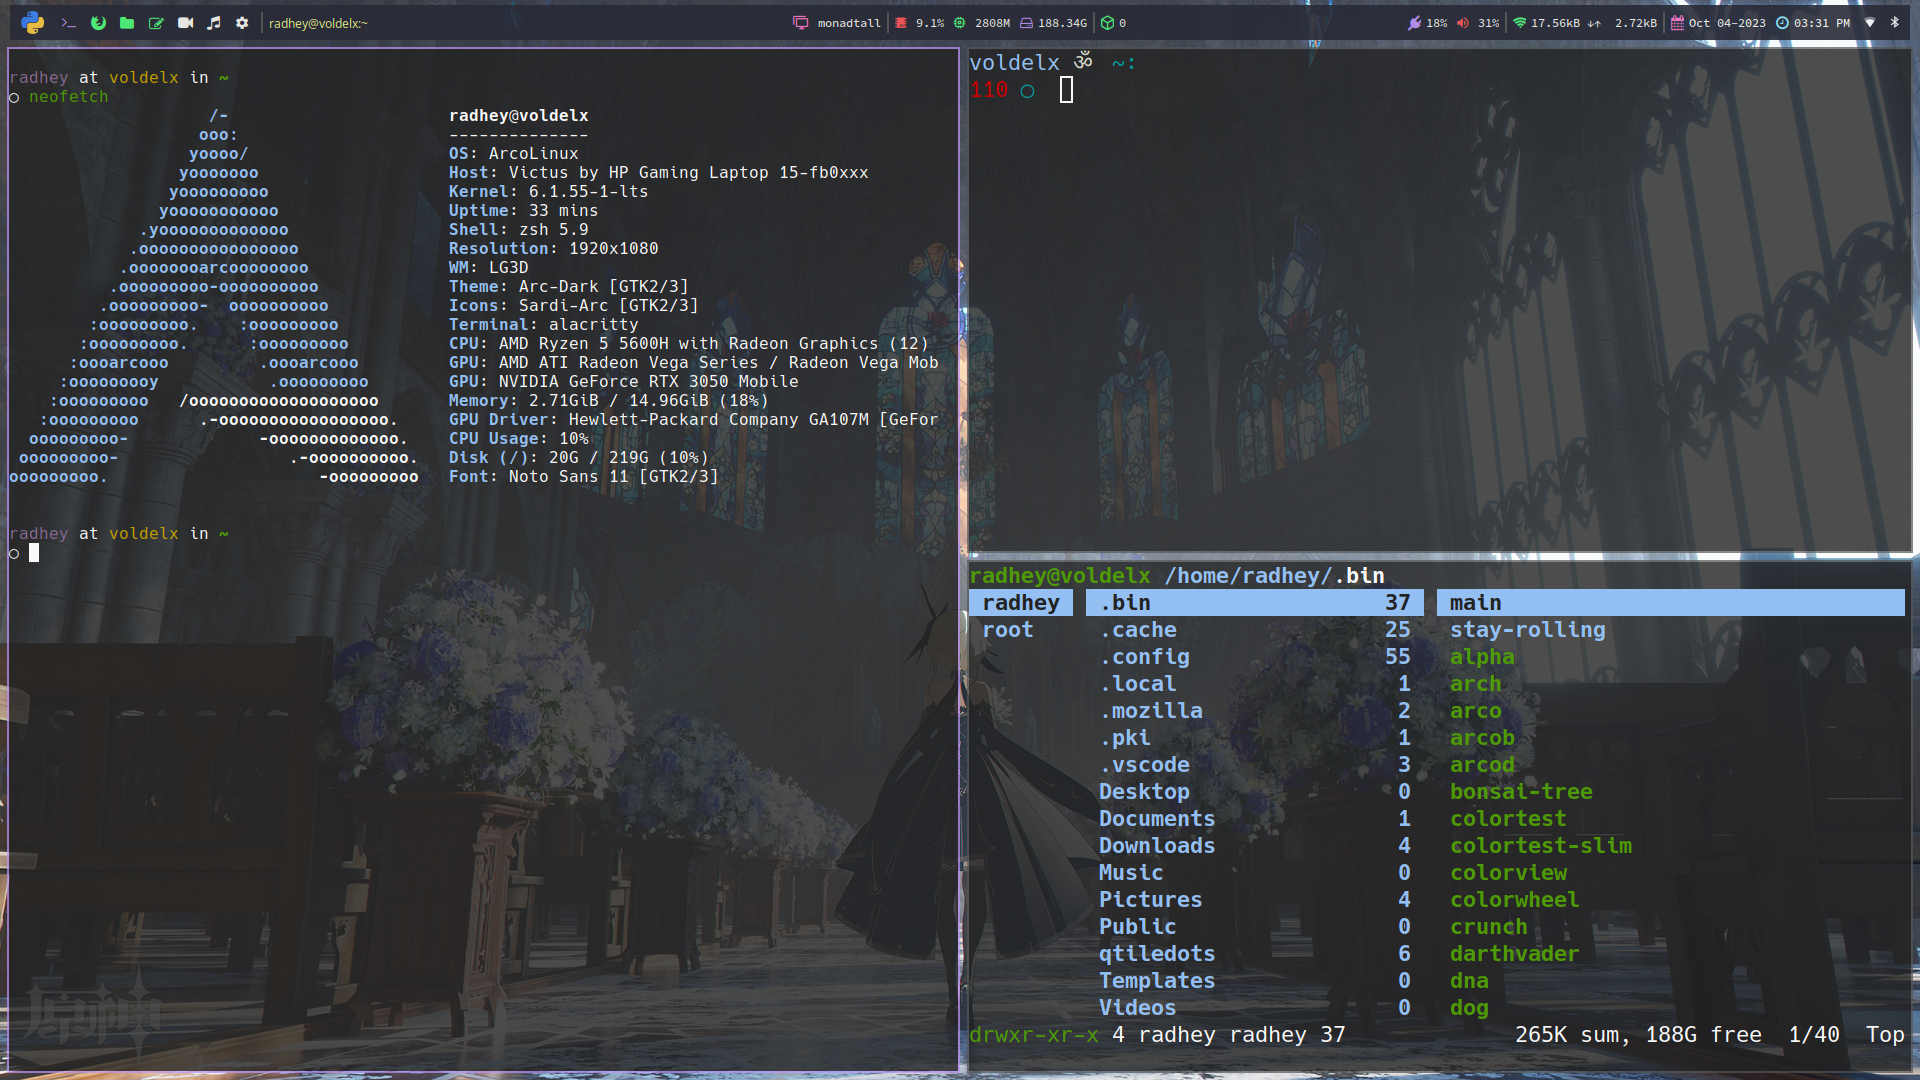Viewport: 1920px width, 1080px height.
Task: Open the green folder workspace icon
Action: 127,22
